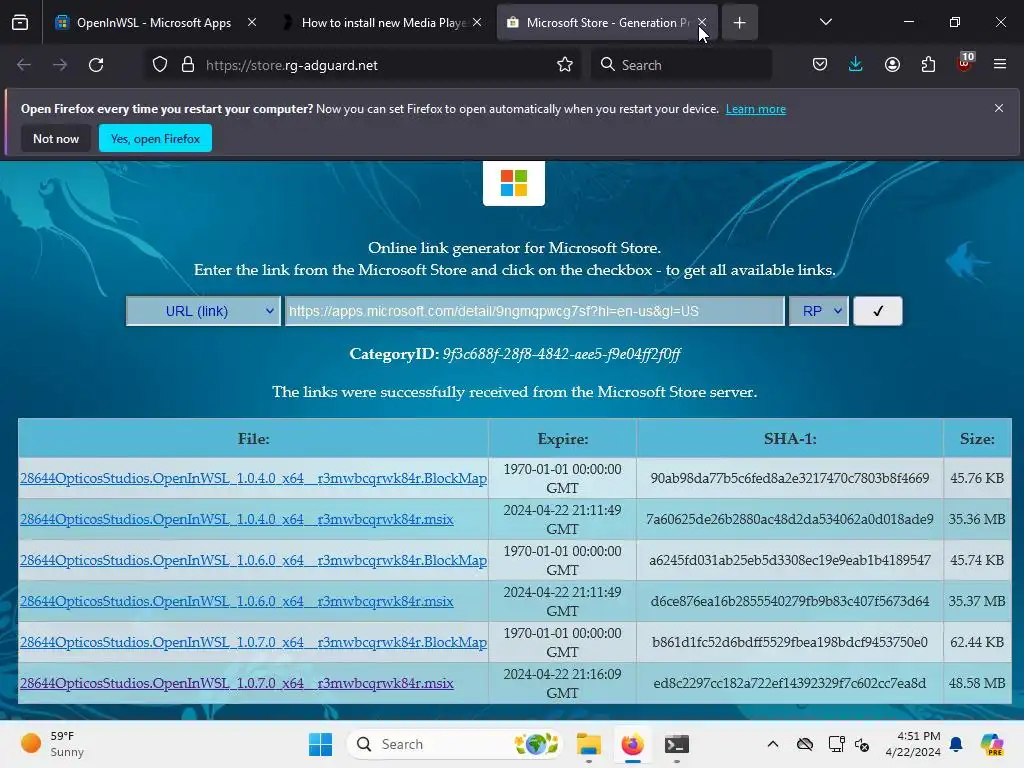Go back to previous page

tap(24, 65)
